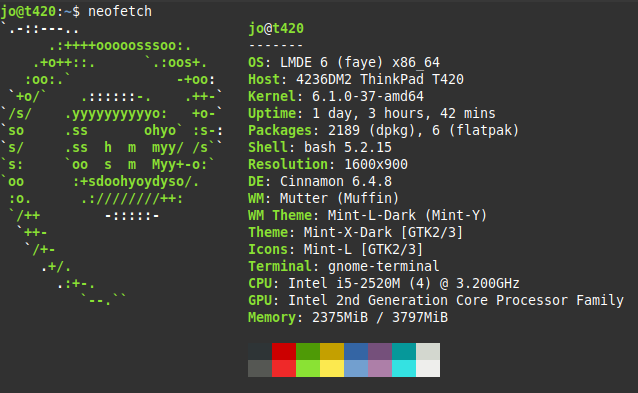
Task: Click ASCII logo line '.:++++ooooossoo:.'
Action: [120, 45]
